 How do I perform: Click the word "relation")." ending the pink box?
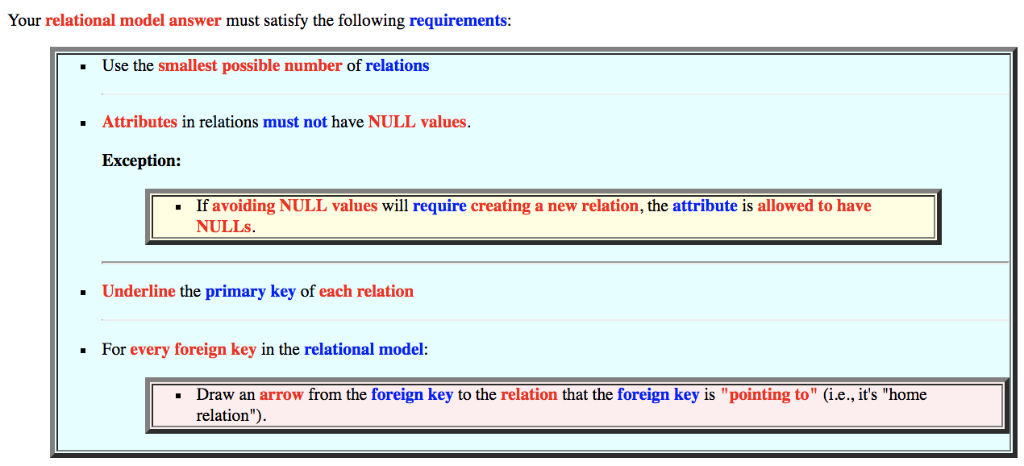click(x=231, y=416)
